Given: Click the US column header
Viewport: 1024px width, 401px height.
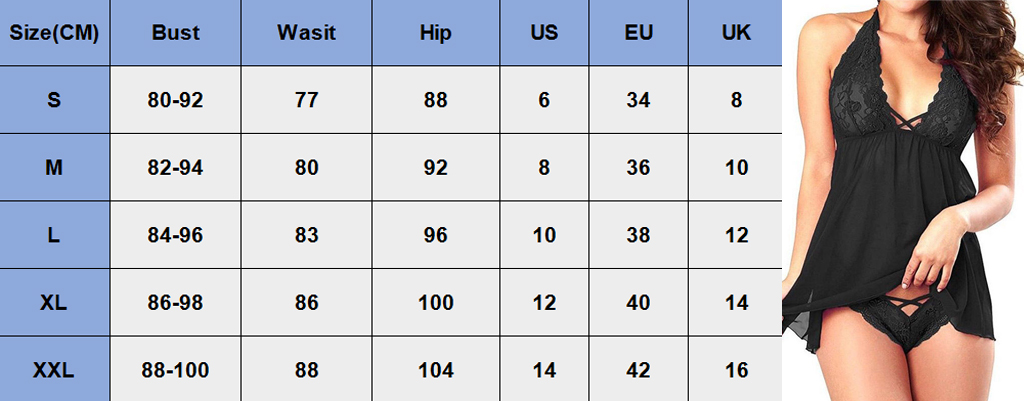Looking at the screenshot, I should [544, 33].
